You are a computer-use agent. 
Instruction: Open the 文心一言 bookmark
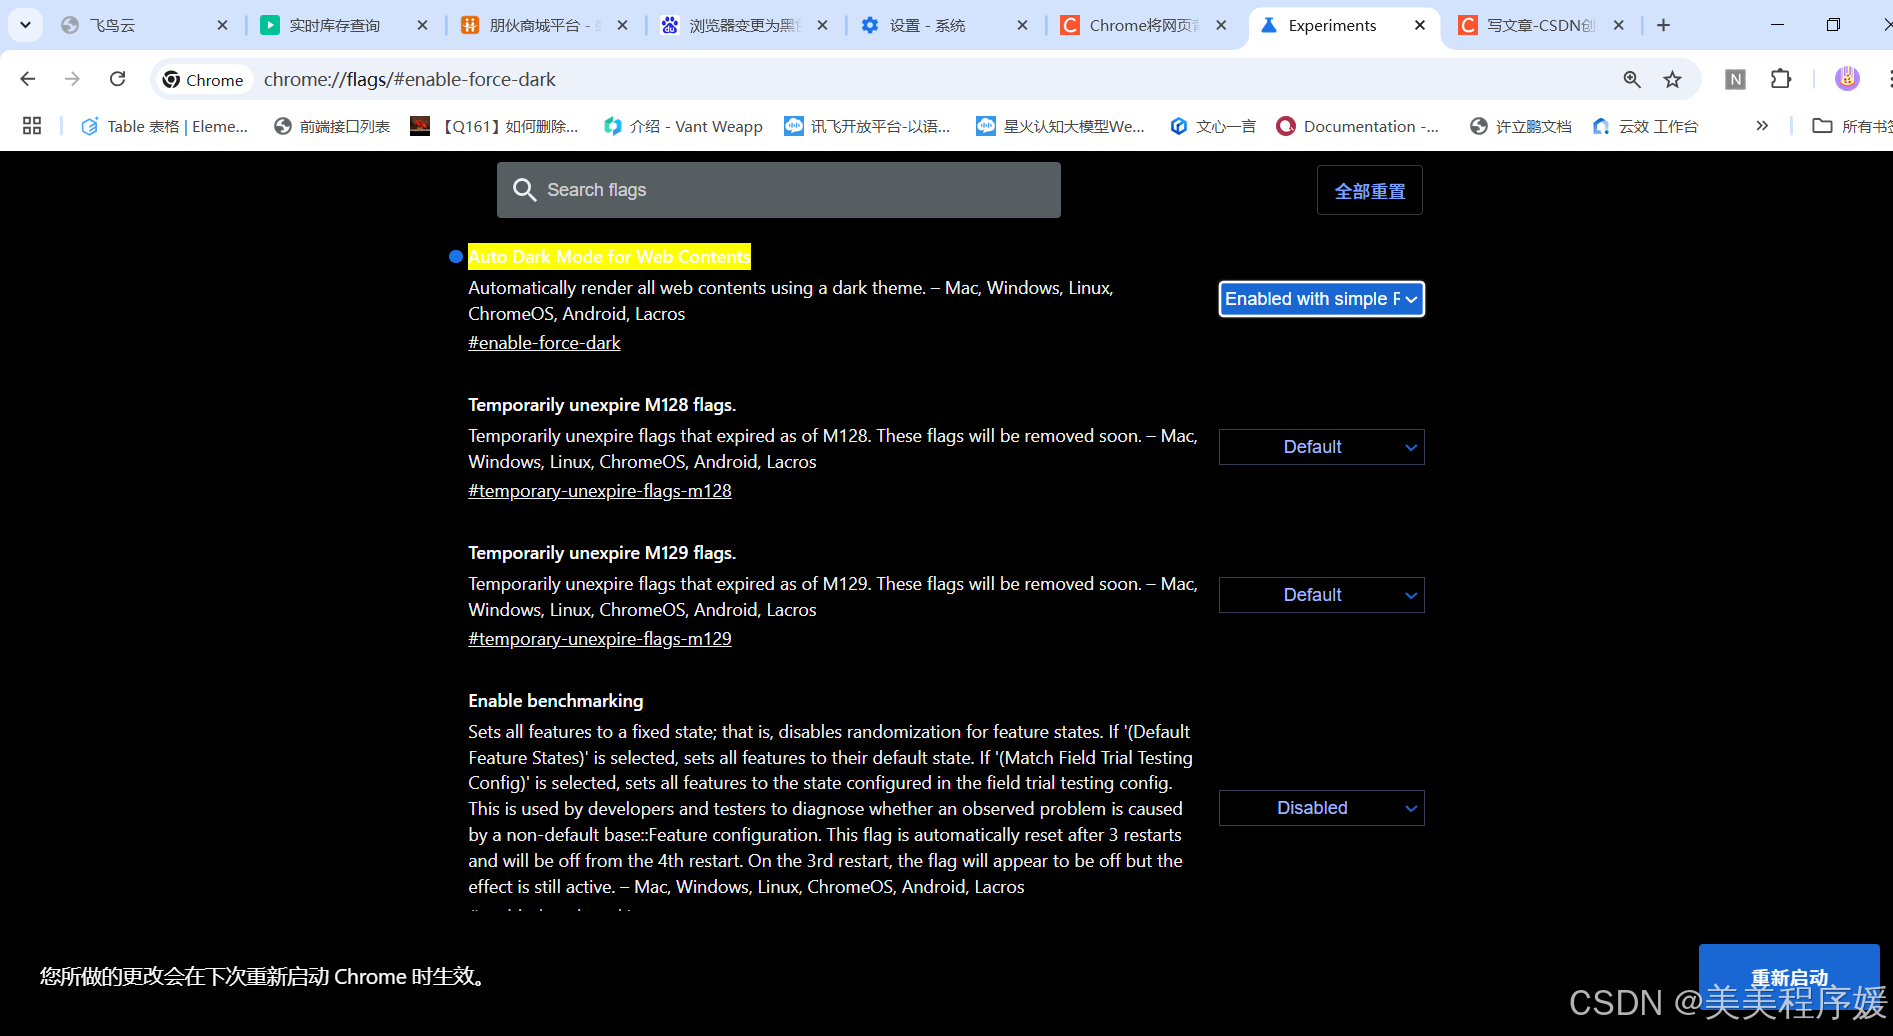click(x=1213, y=126)
